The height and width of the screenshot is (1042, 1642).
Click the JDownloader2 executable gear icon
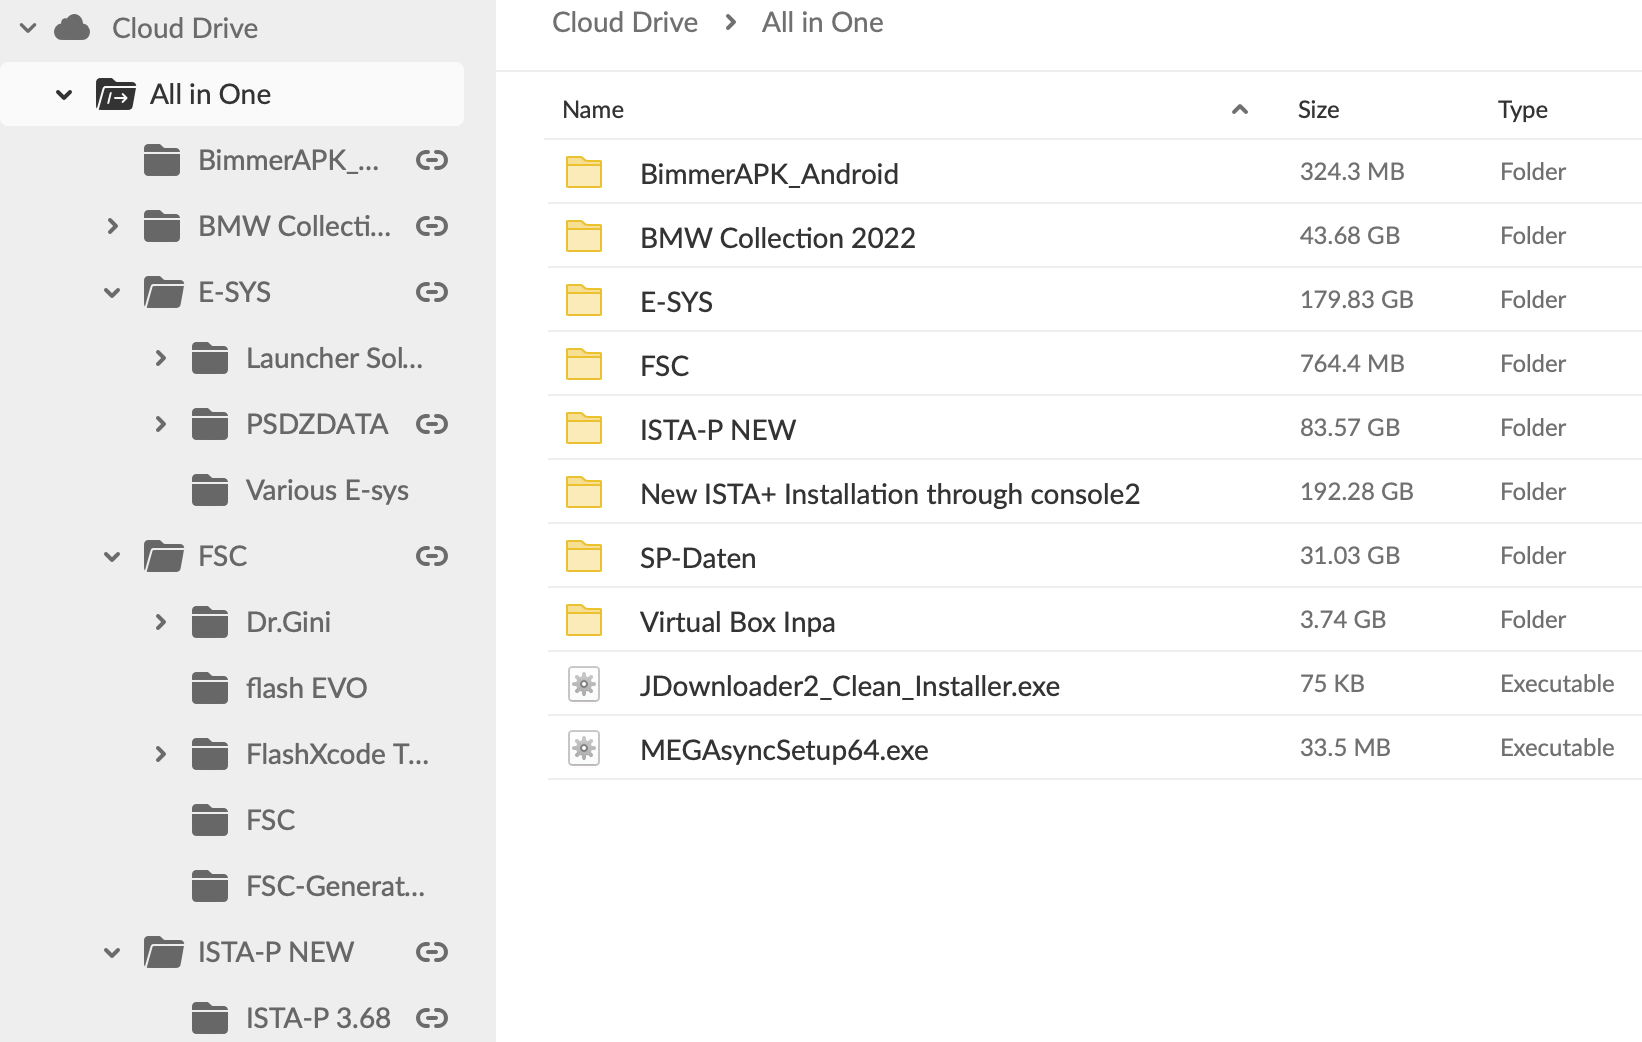tap(584, 684)
